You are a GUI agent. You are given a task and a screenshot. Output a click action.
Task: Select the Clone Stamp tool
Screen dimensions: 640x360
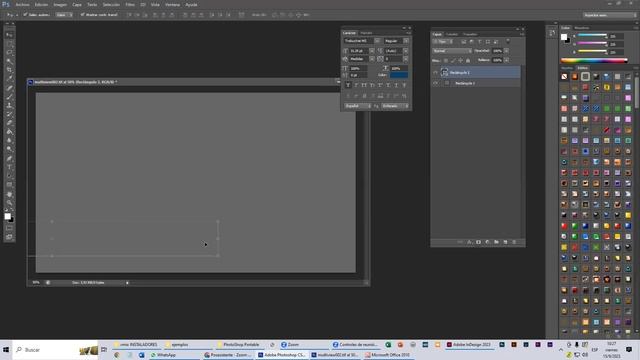point(9,105)
